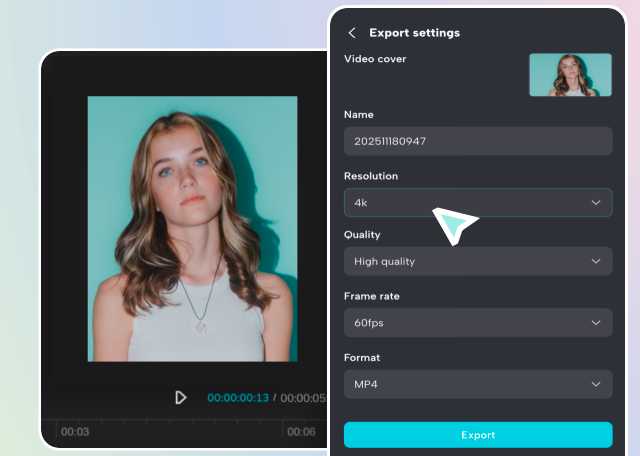This screenshot has height=456, width=640.
Task: Click the 00:06 timeline ruler mark
Action: pyautogui.click(x=301, y=432)
